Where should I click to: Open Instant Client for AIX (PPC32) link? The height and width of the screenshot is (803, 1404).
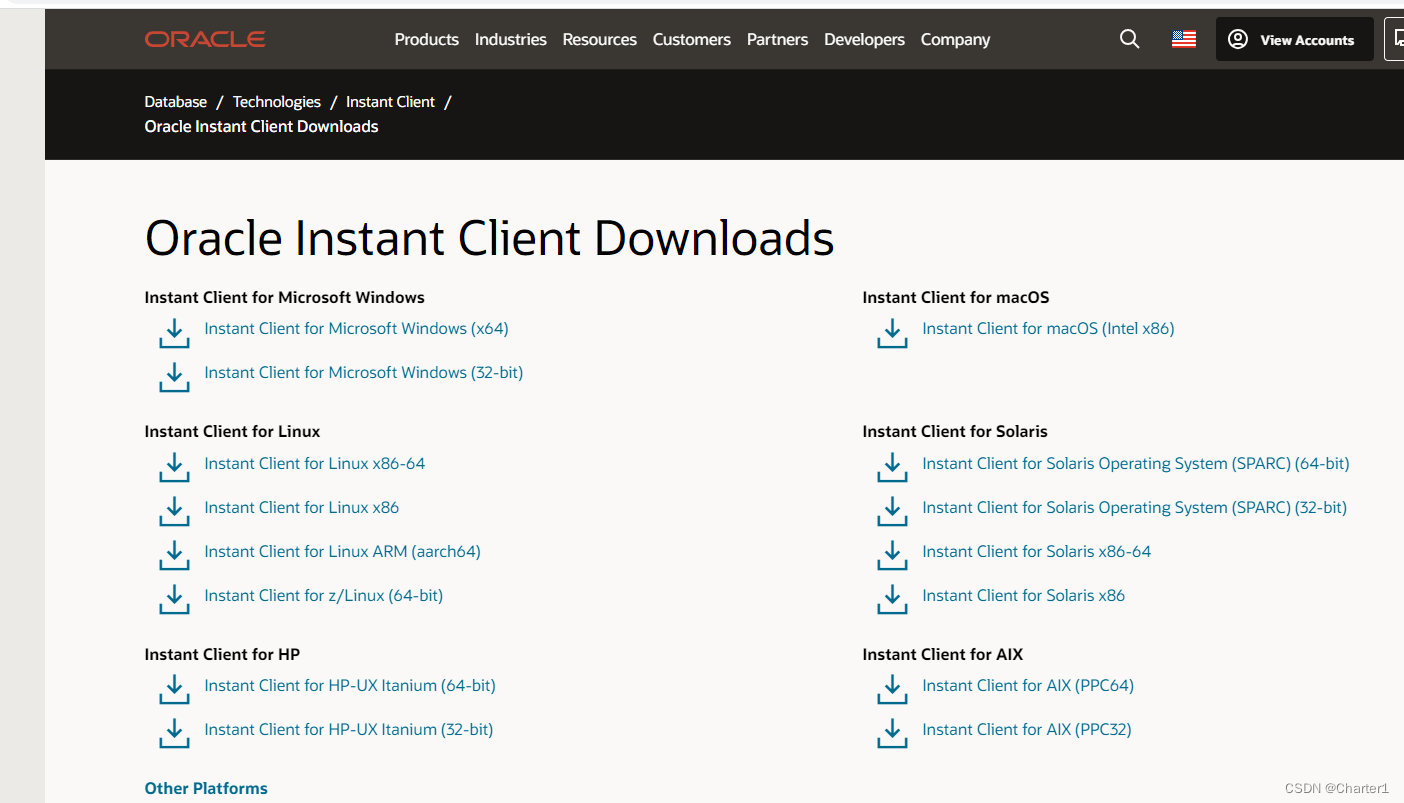pos(1027,729)
